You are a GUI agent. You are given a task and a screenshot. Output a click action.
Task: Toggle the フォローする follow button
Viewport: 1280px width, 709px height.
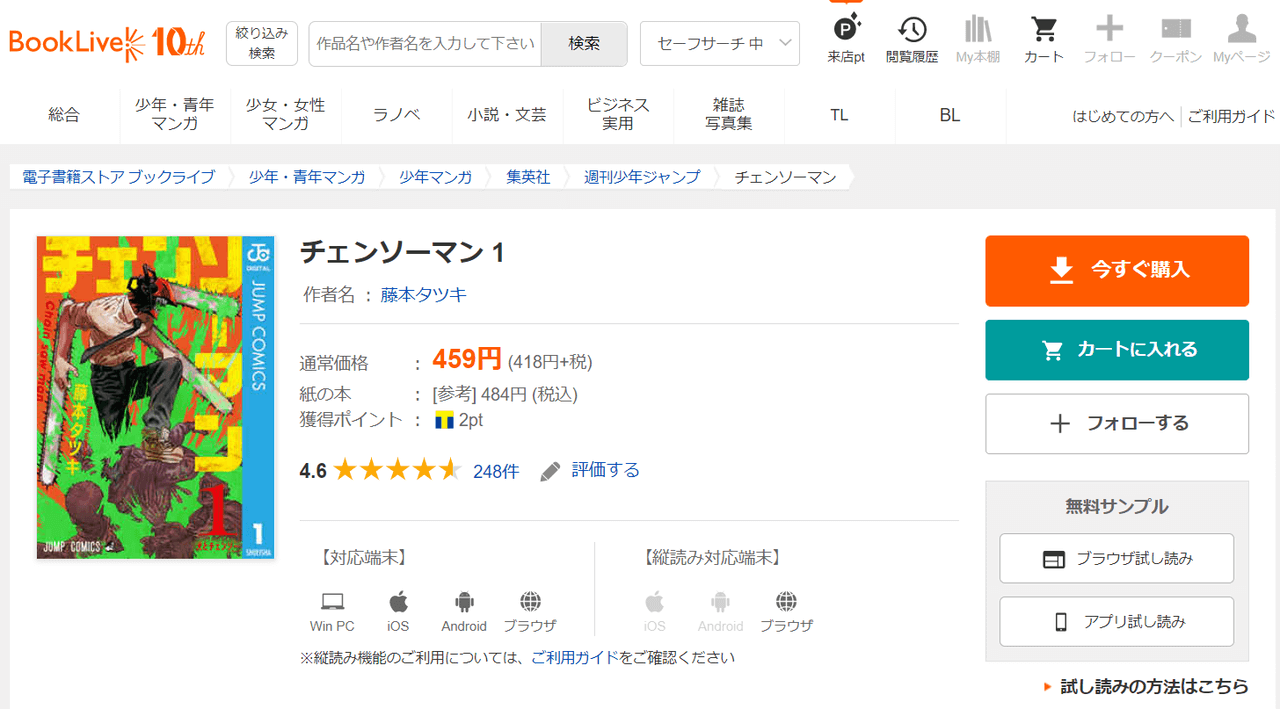coord(1117,424)
